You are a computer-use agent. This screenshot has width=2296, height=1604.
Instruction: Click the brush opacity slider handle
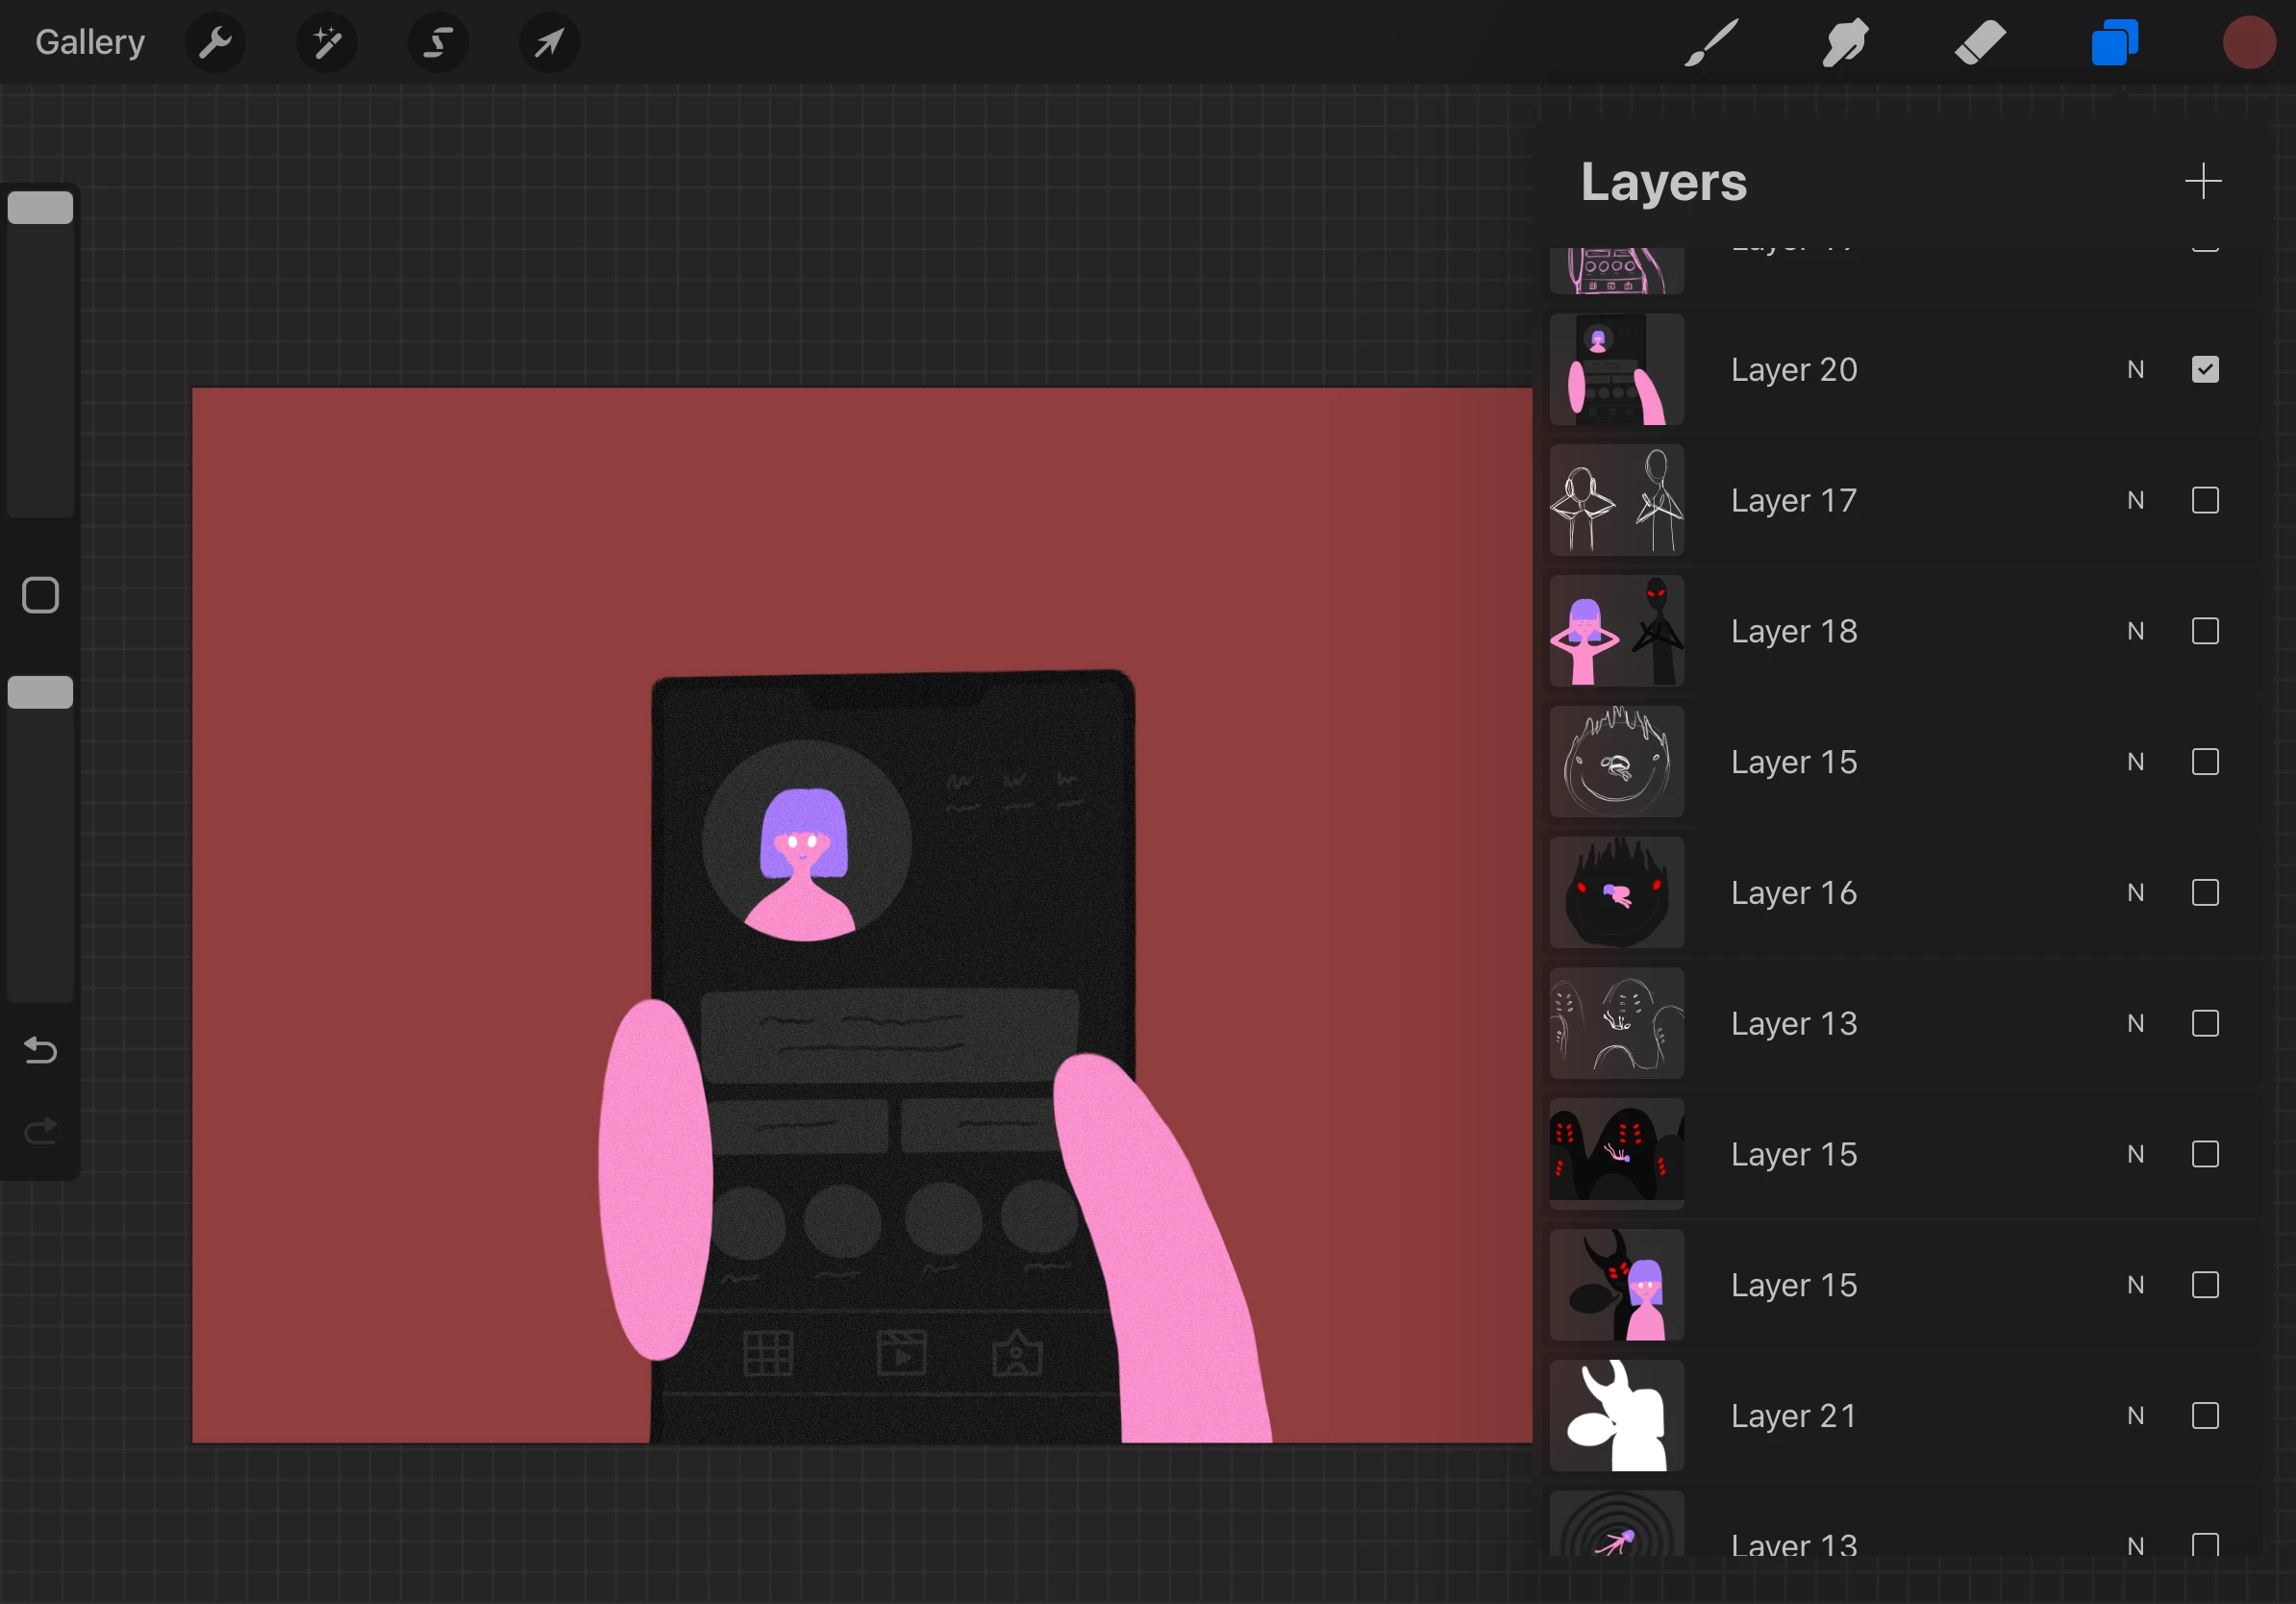pyautogui.click(x=40, y=692)
